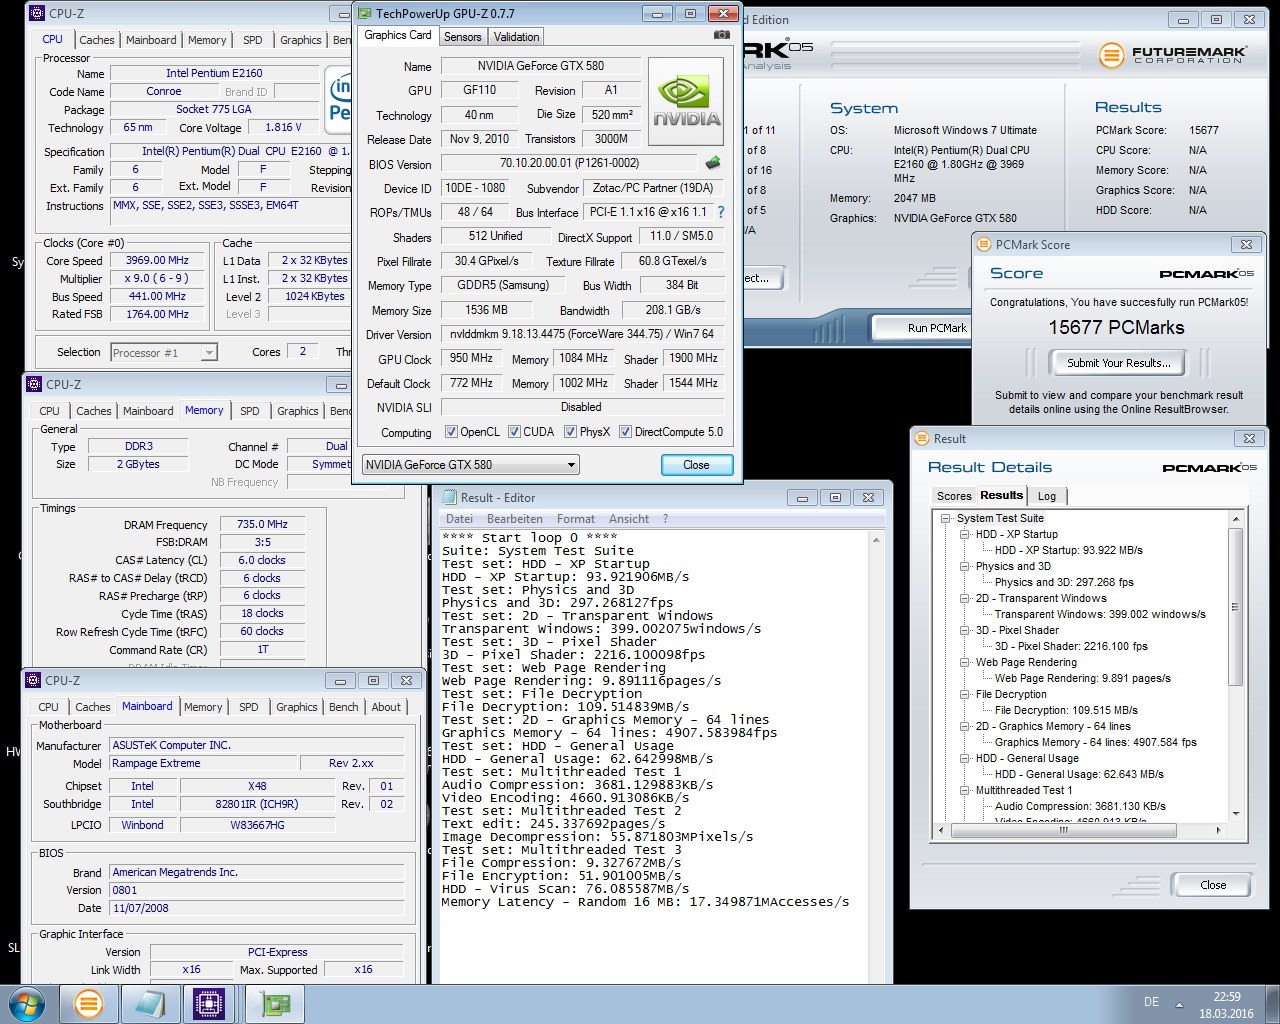This screenshot has height=1024, width=1280.
Task: Click the Futuremark PCMark taskbar icon
Action: (89, 1003)
